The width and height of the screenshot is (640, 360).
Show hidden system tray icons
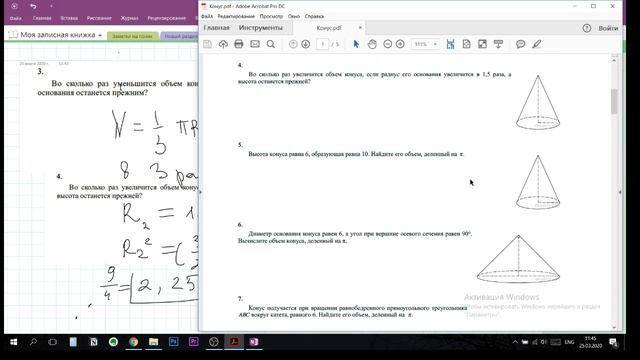[x=515, y=342]
